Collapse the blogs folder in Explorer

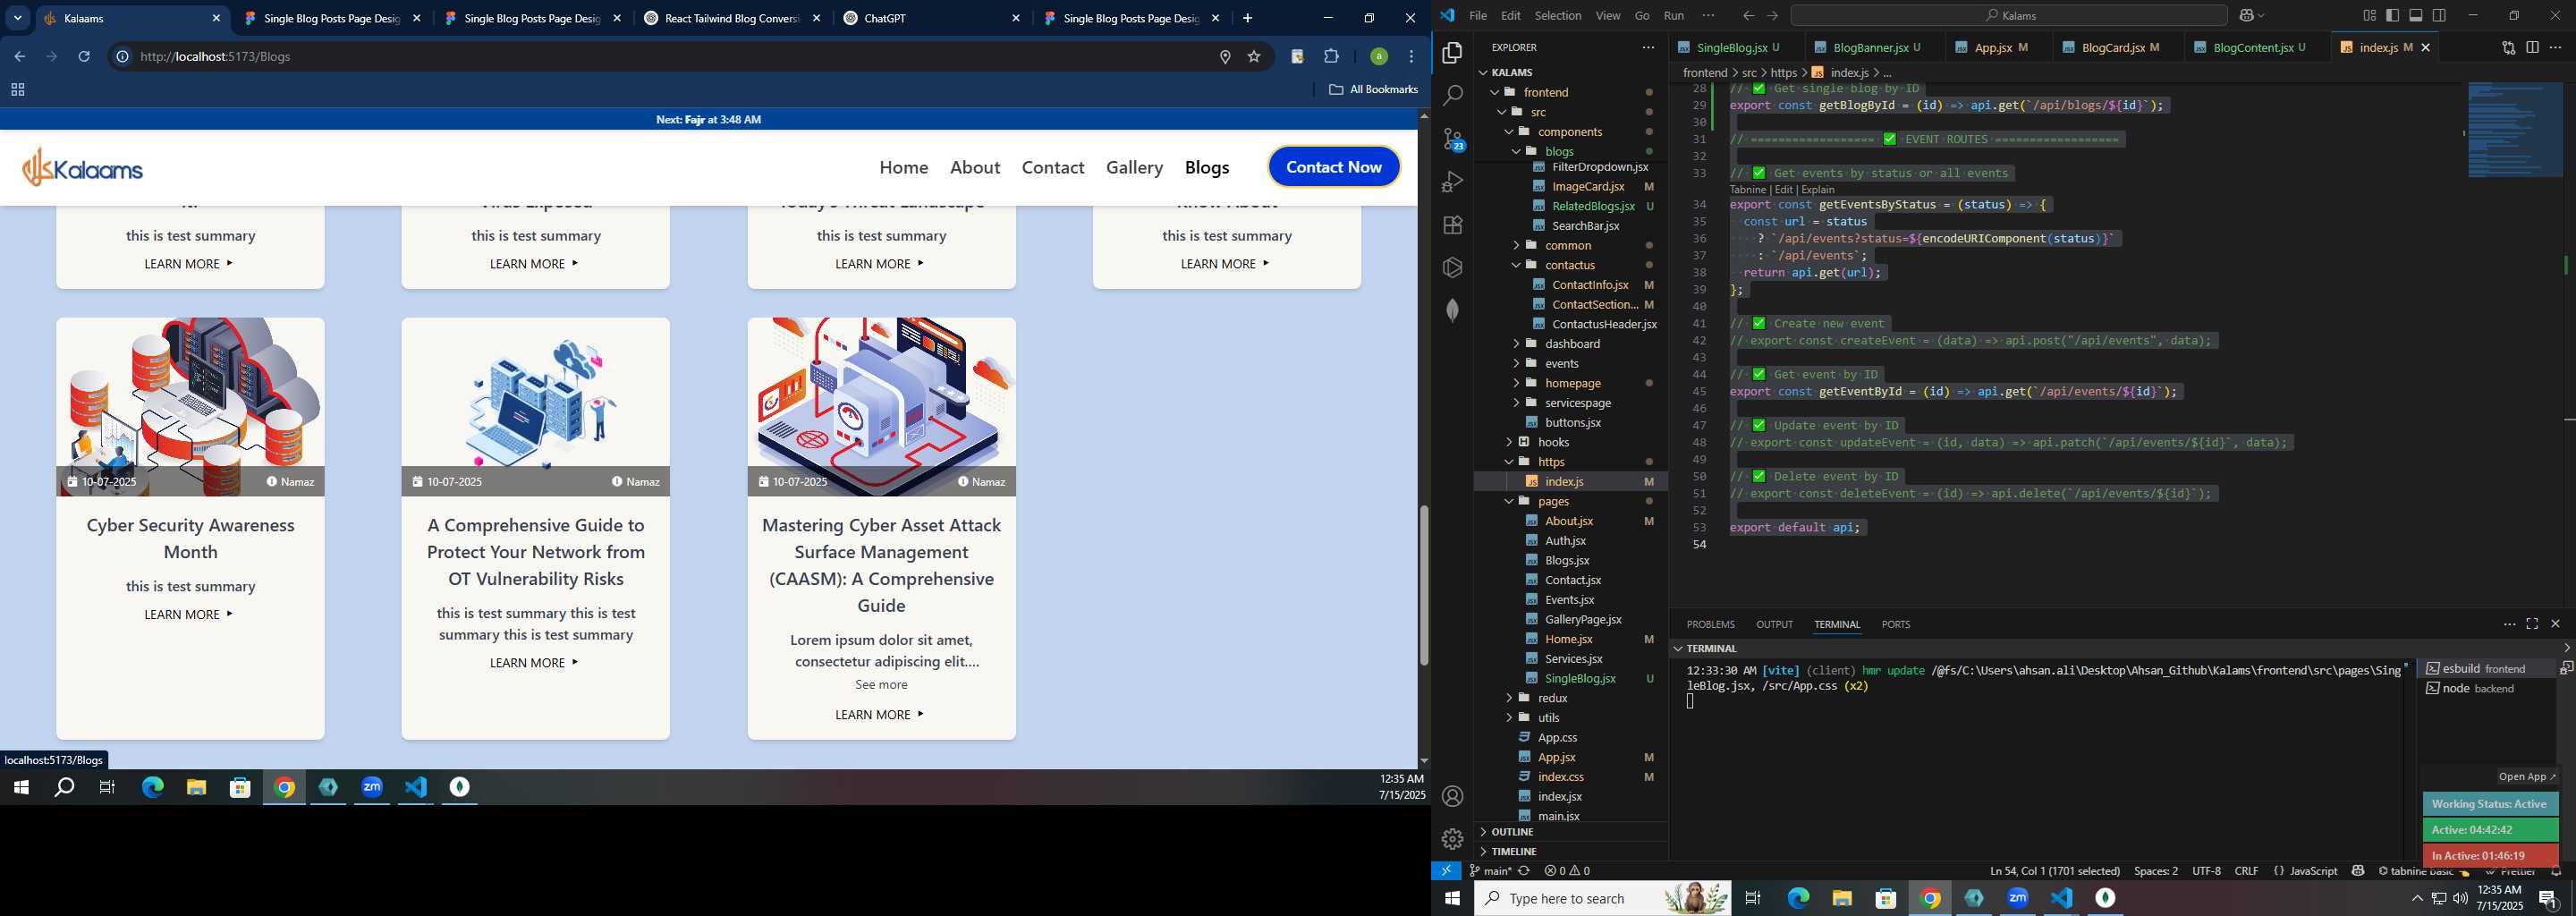[x=1516, y=152]
